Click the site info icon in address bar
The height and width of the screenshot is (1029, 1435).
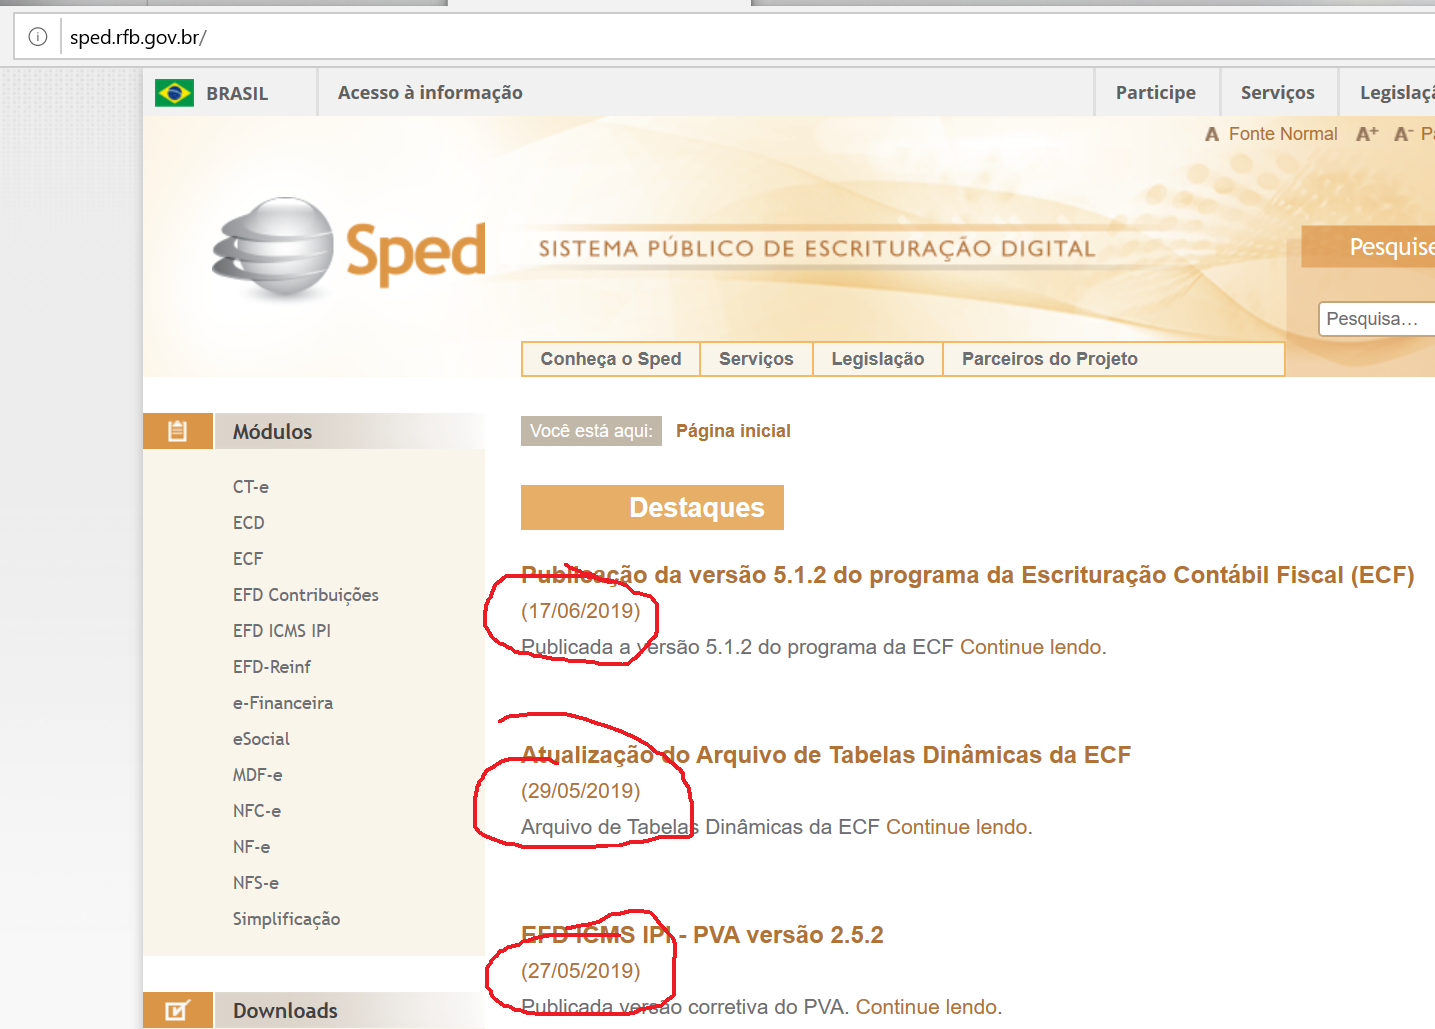pyautogui.click(x=38, y=37)
